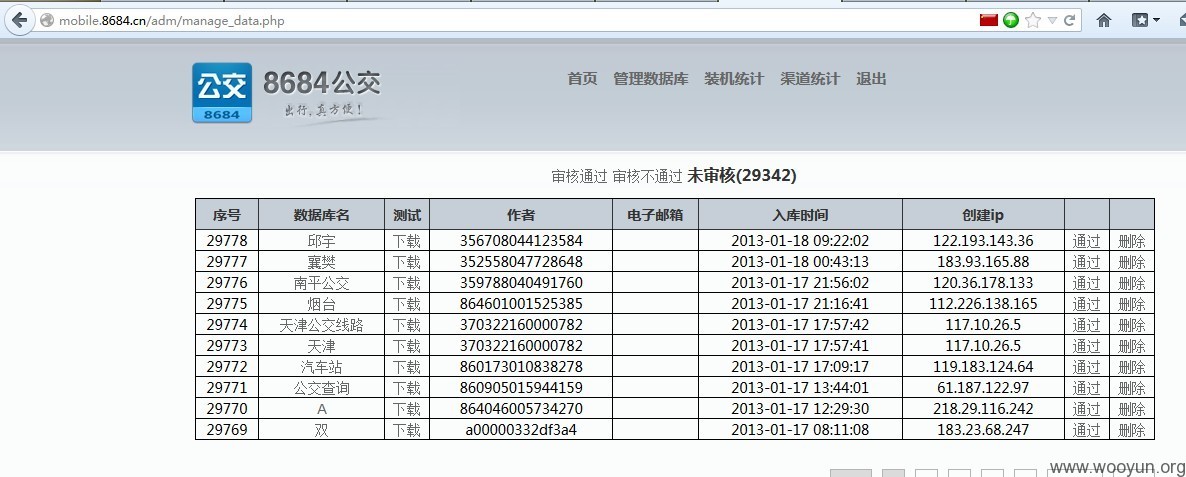
Task: Click the 序号 column header
Action: [x=227, y=215]
